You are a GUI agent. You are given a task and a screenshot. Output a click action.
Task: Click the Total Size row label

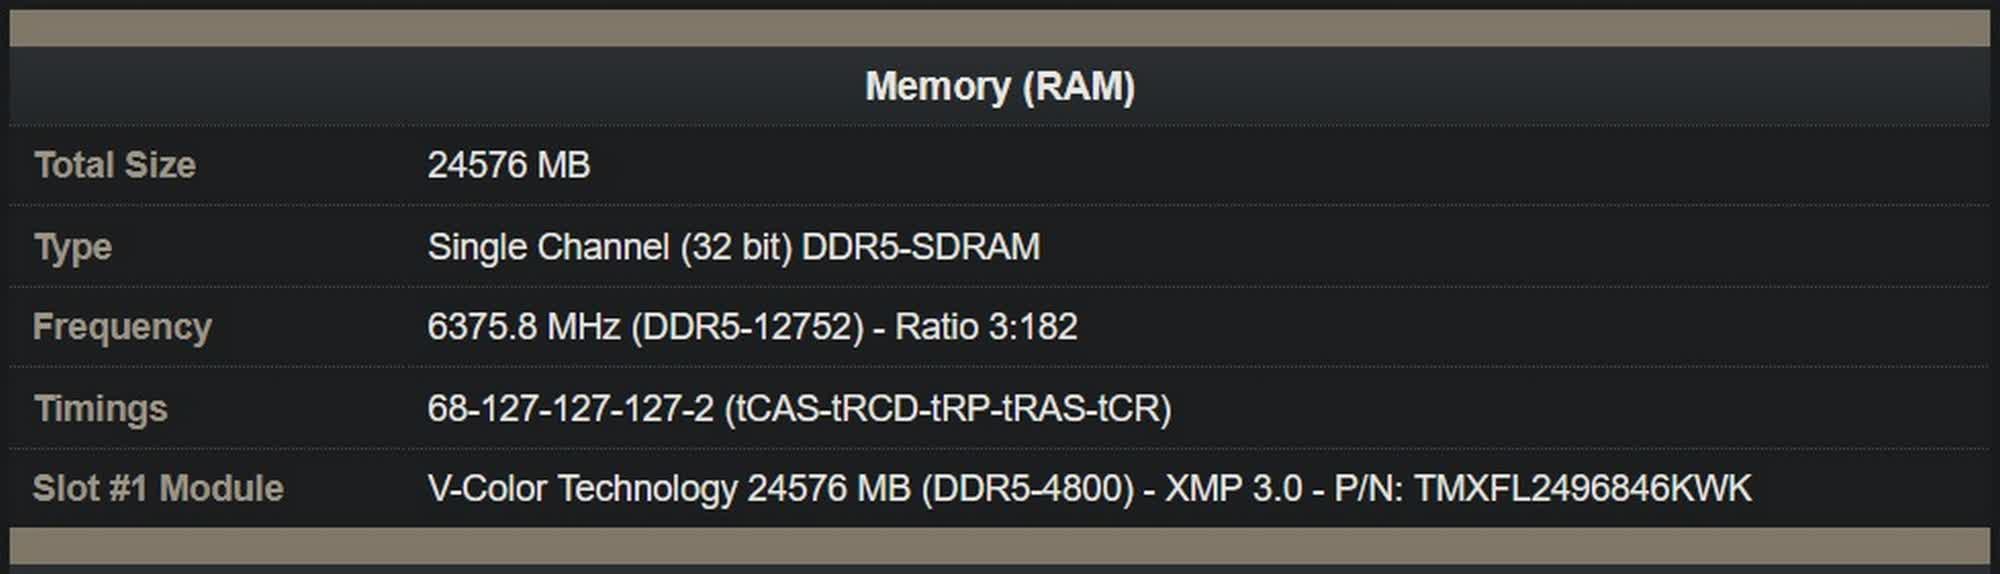[115, 165]
